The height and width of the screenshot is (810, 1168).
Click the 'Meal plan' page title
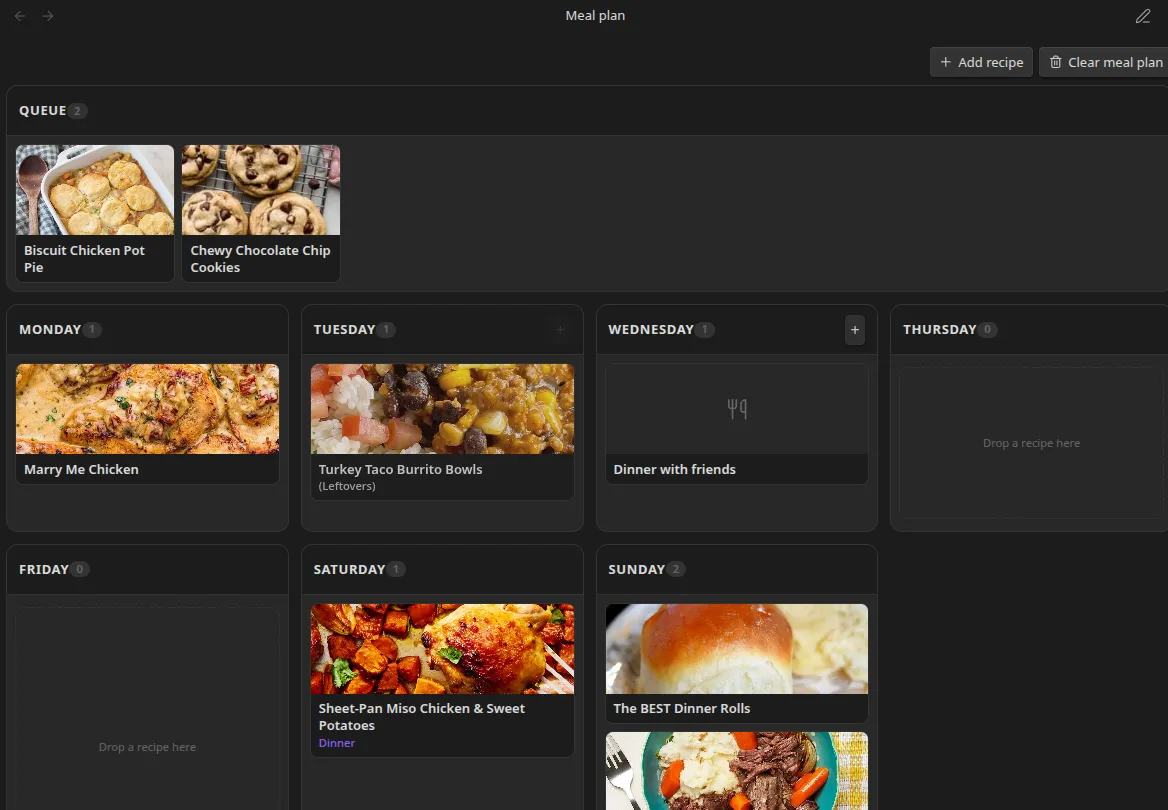[x=595, y=16]
